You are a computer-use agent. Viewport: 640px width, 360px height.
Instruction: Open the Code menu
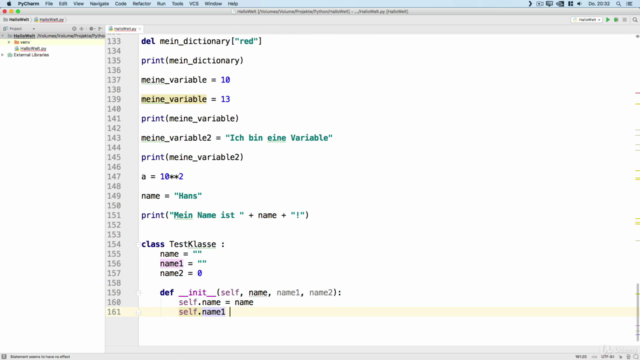(x=120, y=4)
